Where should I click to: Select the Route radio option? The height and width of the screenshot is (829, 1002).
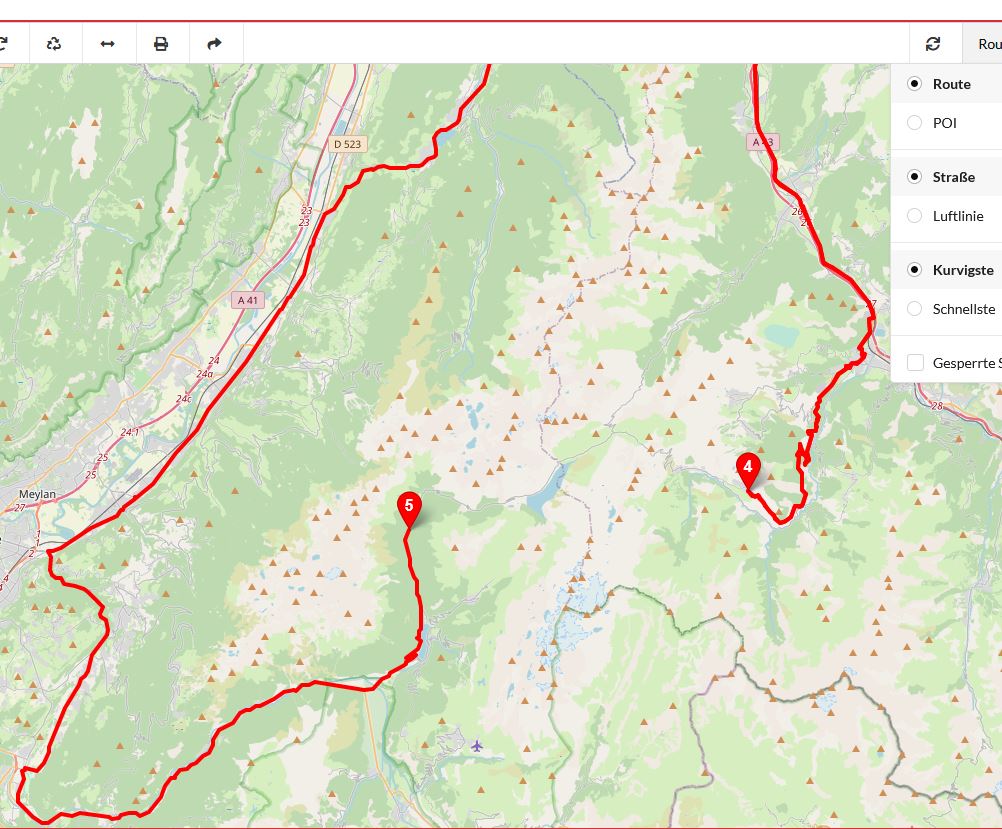[914, 84]
